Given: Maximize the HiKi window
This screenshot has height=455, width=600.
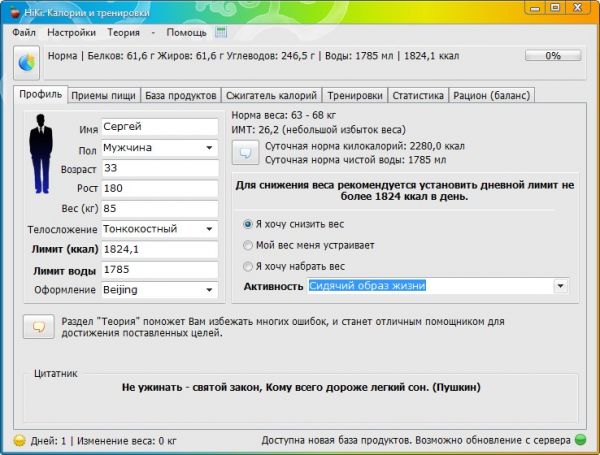Looking at the screenshot, I should (x=555, y=8).
